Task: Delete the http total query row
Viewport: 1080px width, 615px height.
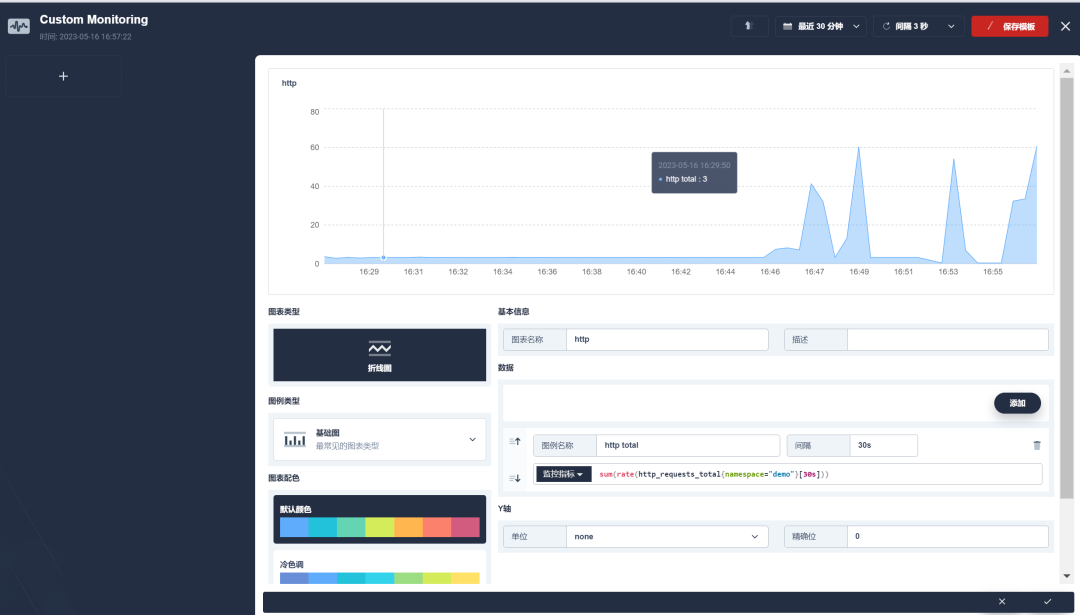Action: 1037,446
